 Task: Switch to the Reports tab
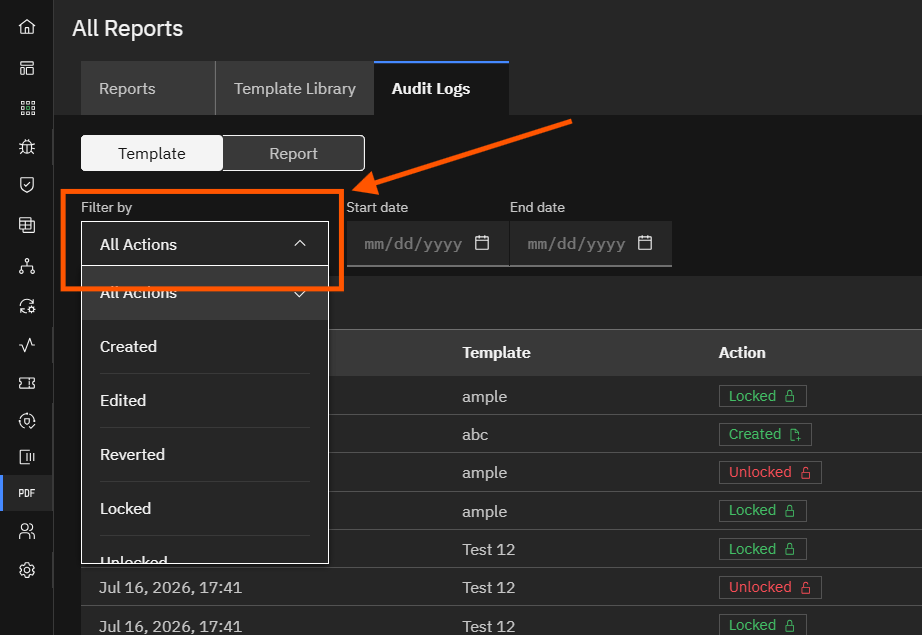[x=148, y=88]
